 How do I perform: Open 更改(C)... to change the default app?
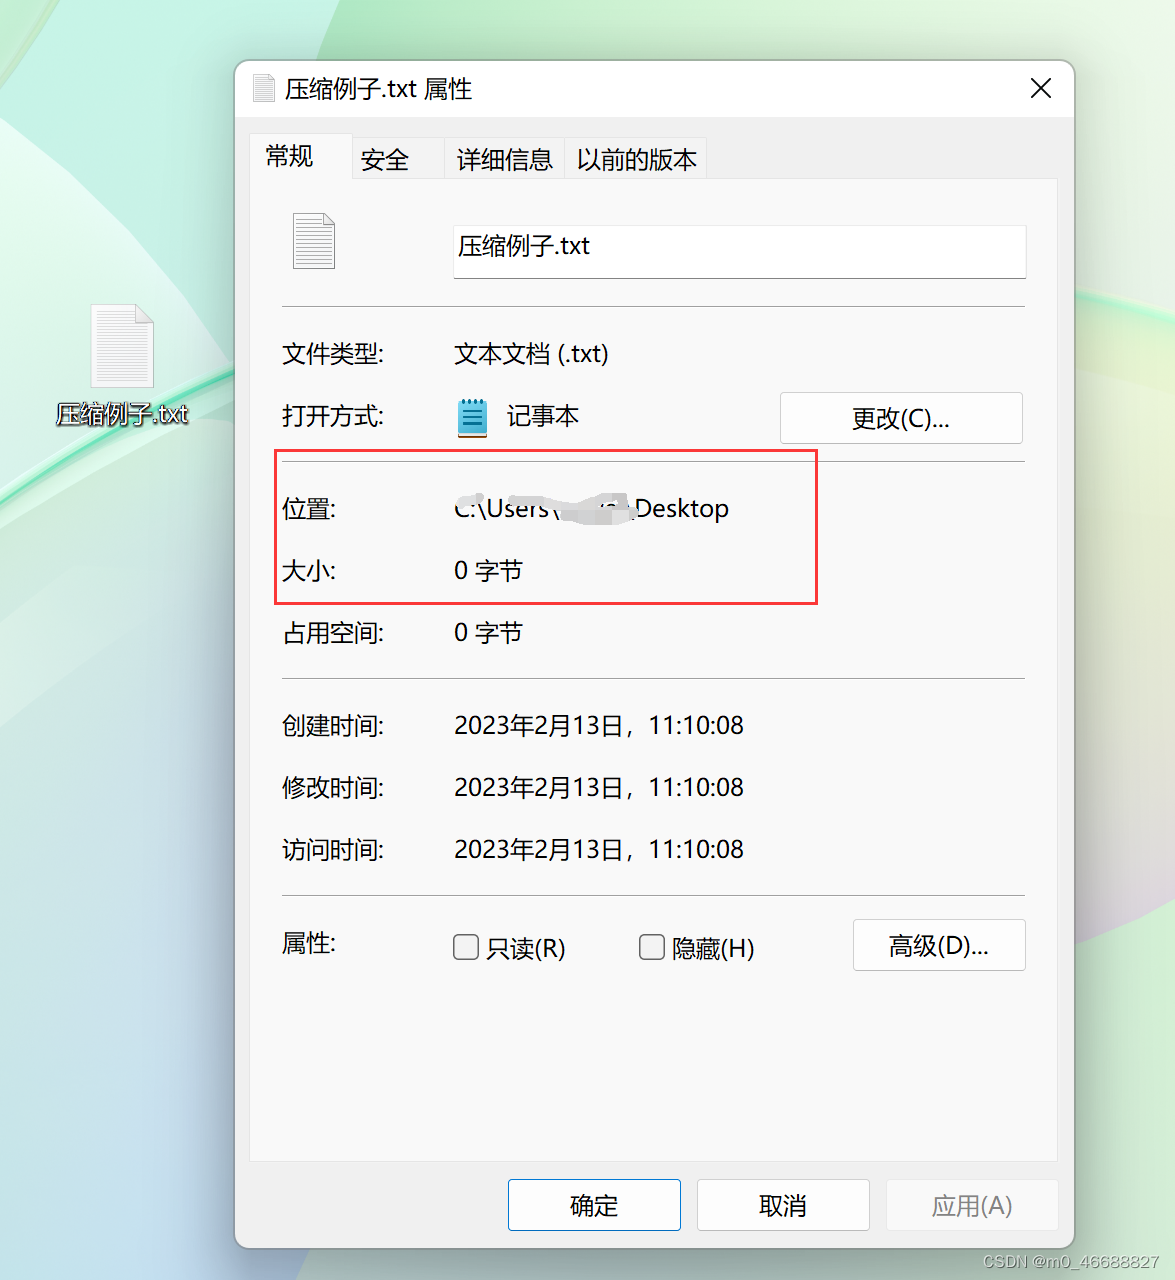click(899, 418)
